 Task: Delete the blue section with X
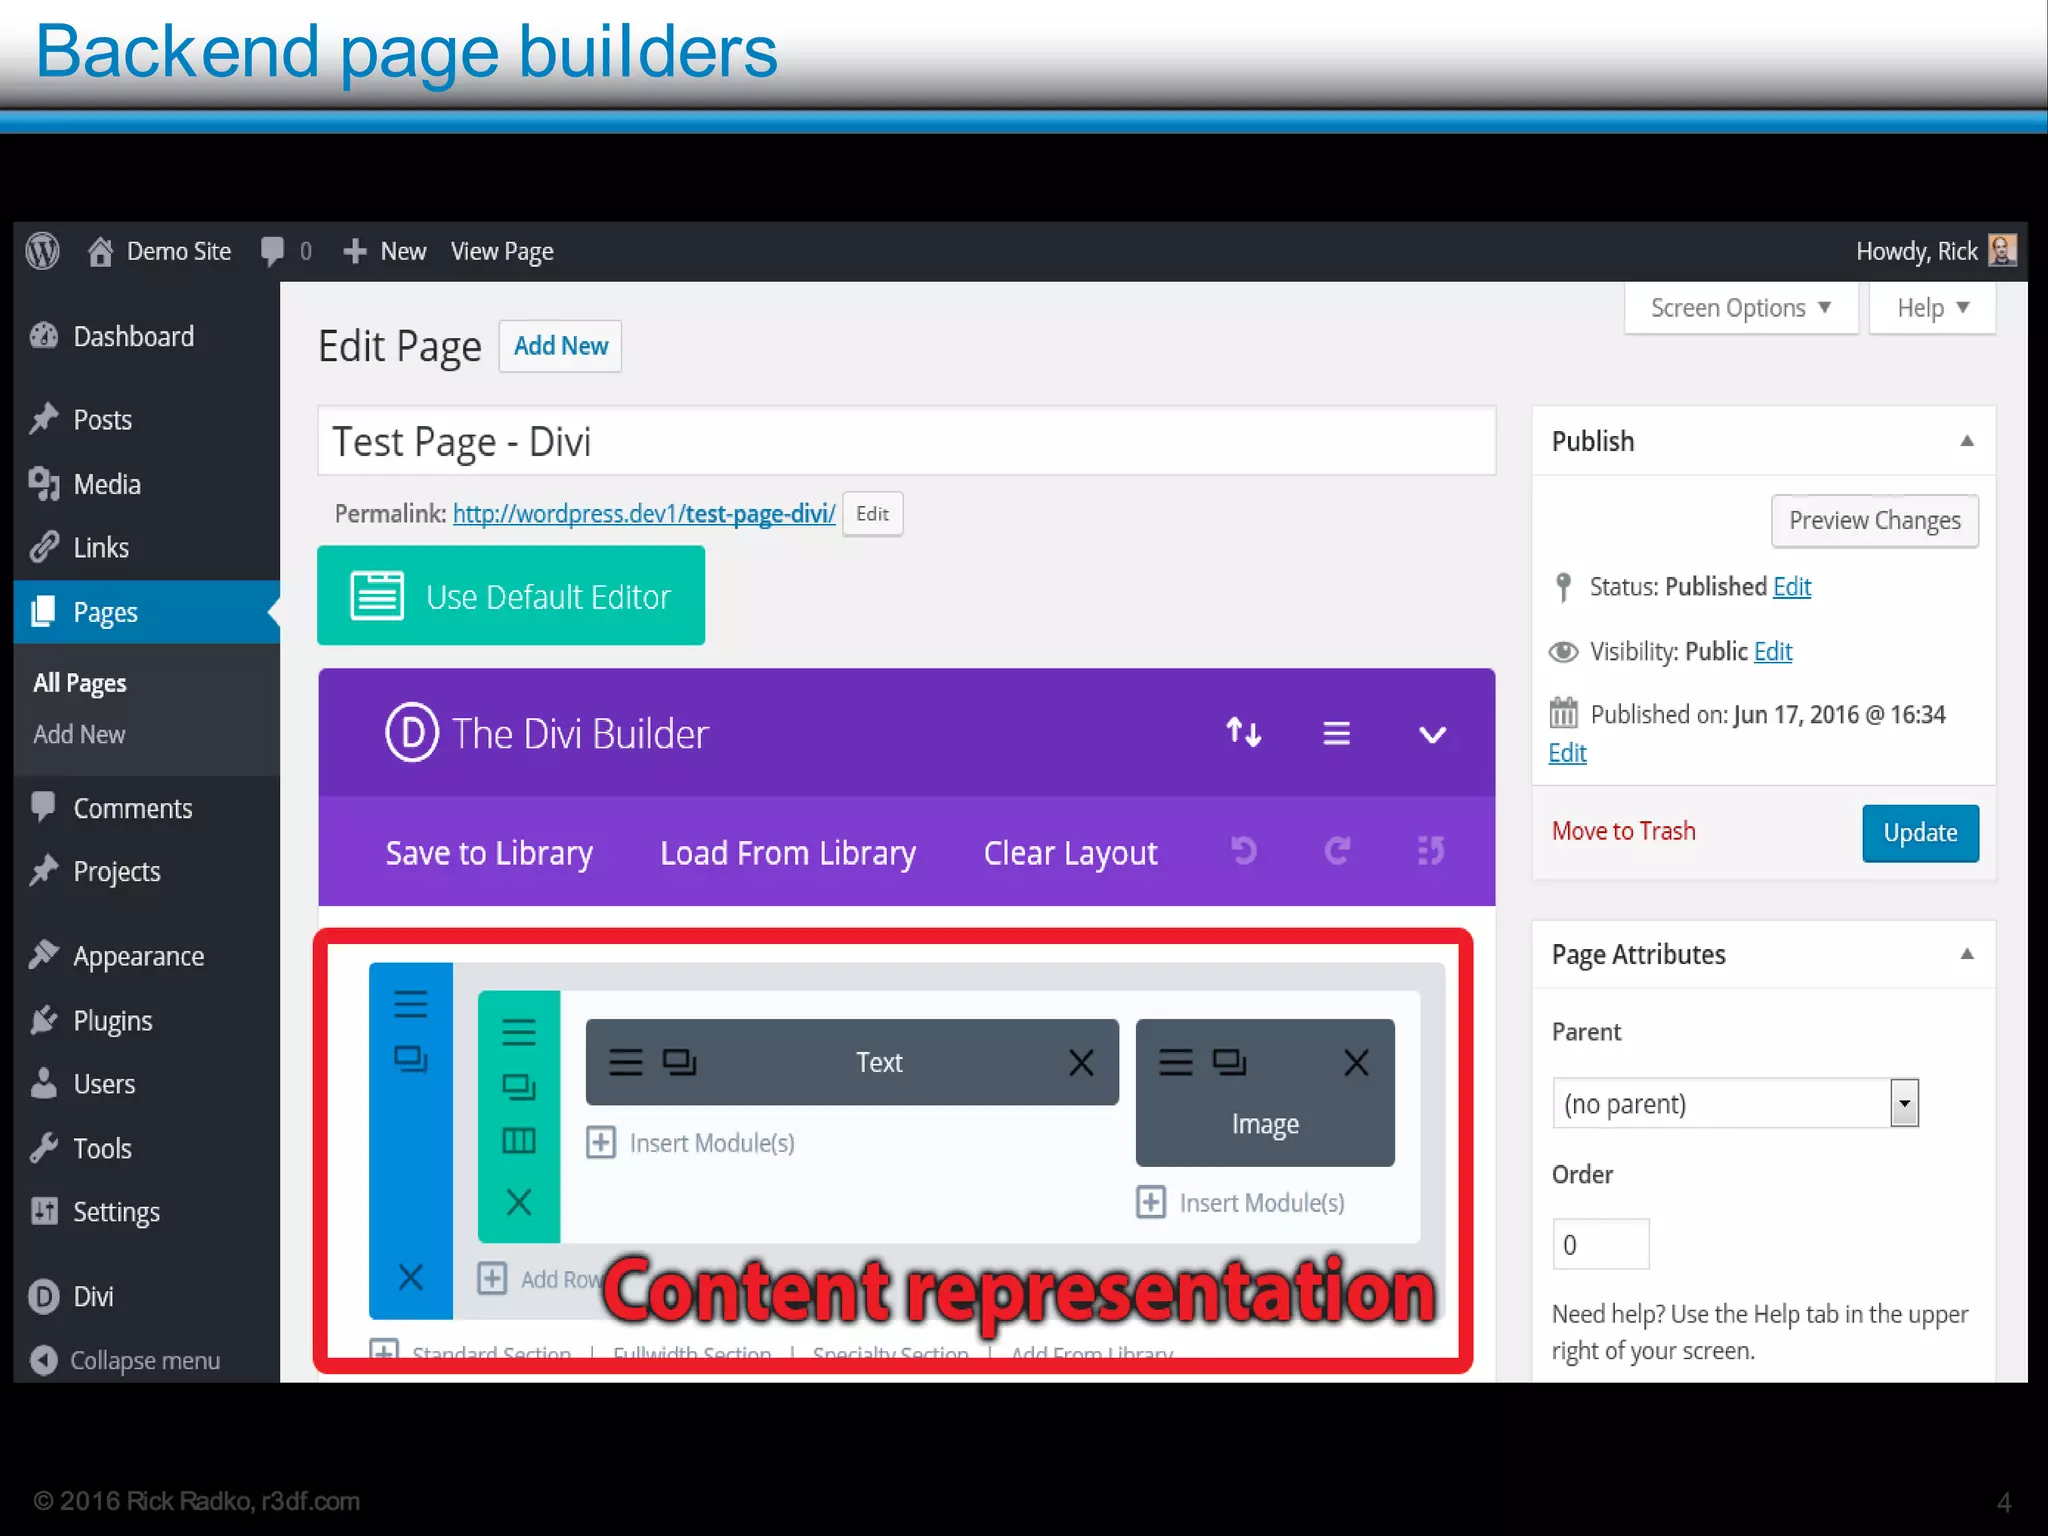tap(410, 1277)
